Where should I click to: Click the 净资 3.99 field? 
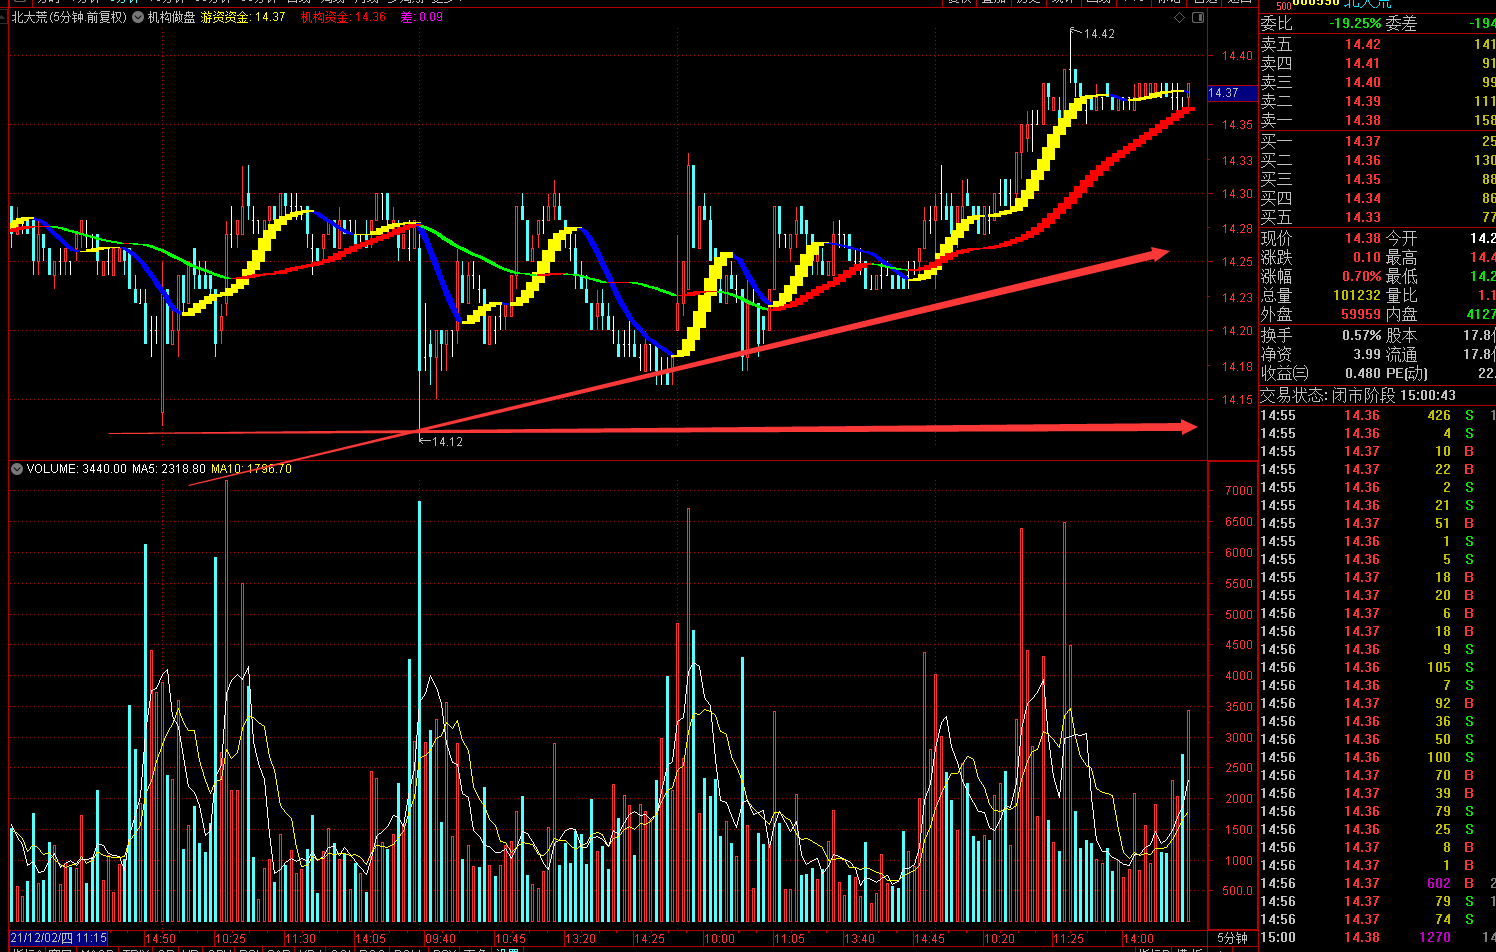1321,354
